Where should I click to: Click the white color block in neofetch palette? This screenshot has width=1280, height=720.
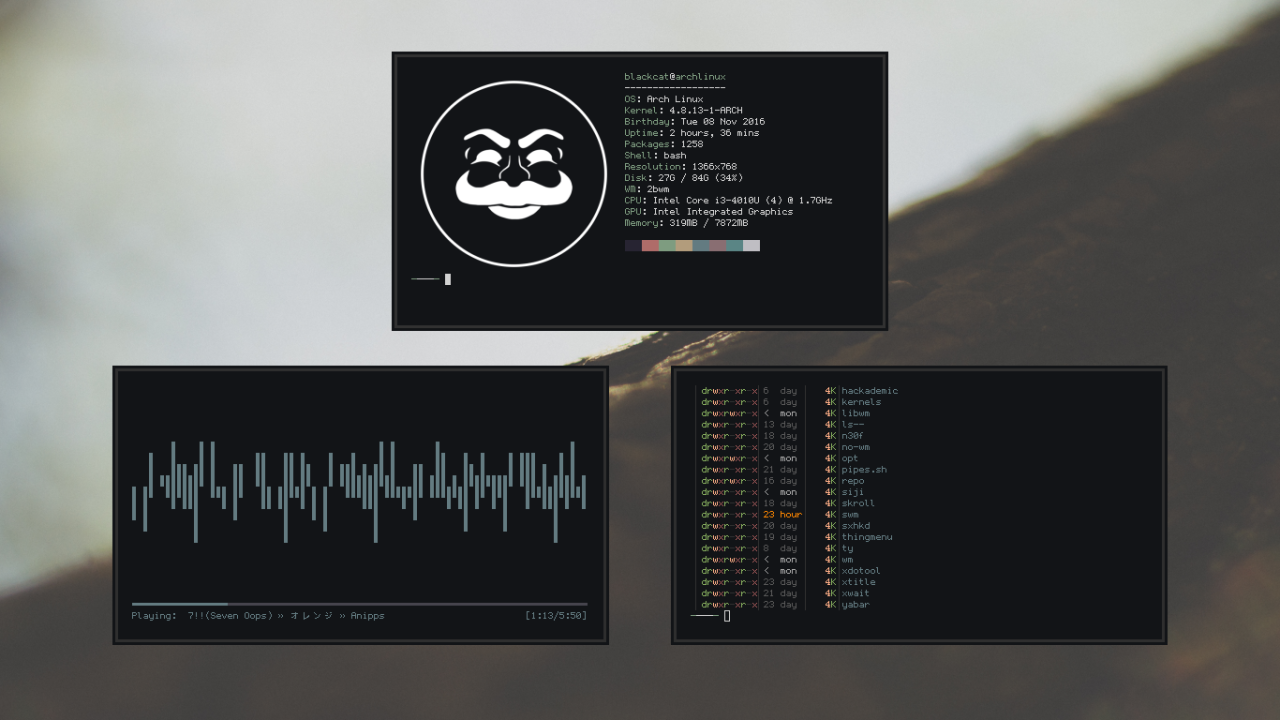[x=751, y=246]
